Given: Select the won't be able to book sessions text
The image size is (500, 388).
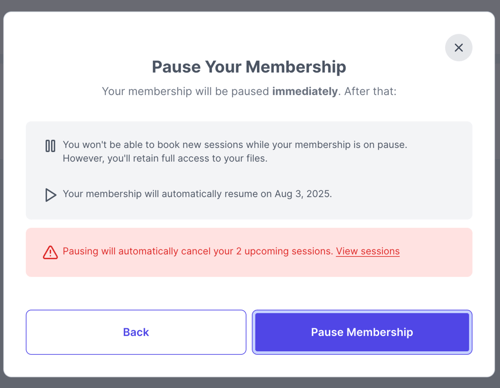Looking at the screenshot, I should pos(235,145).
